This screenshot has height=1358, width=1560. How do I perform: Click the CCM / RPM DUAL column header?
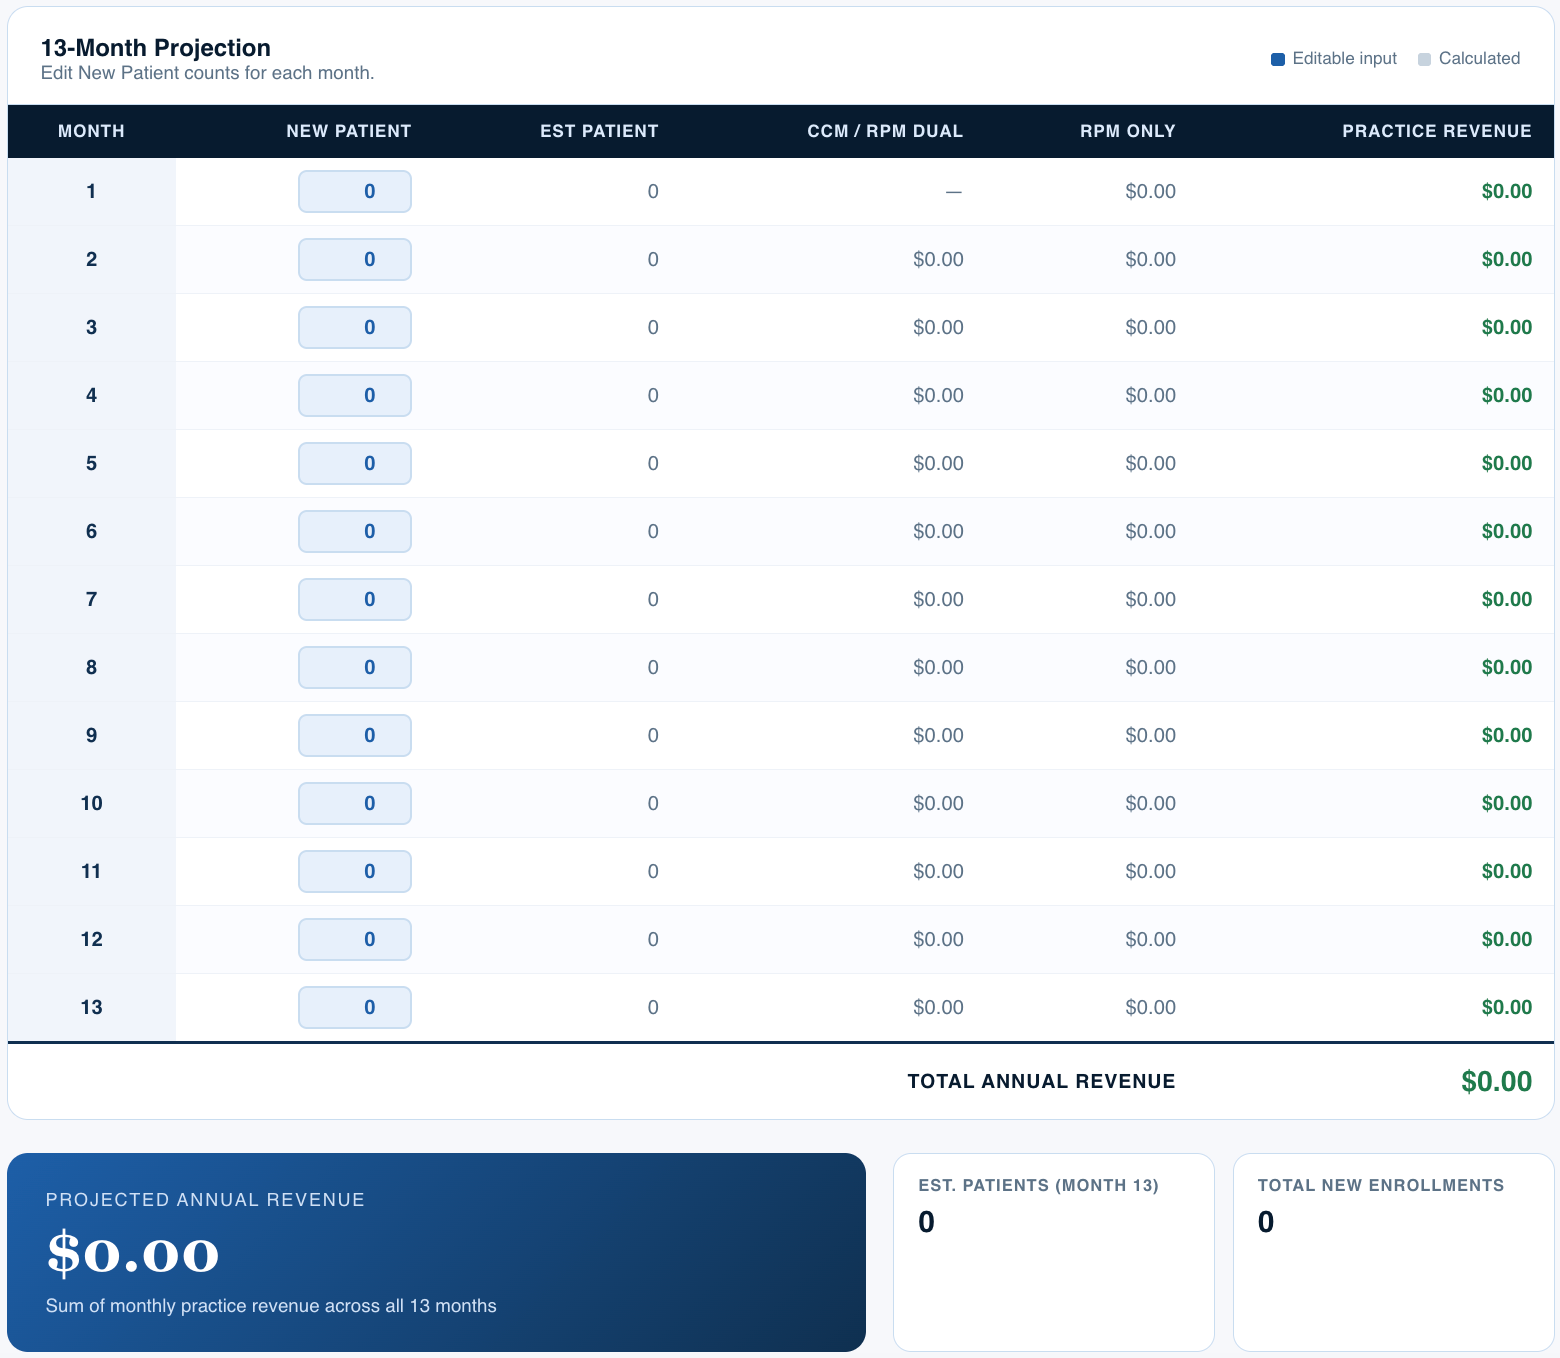click(885, 131)
